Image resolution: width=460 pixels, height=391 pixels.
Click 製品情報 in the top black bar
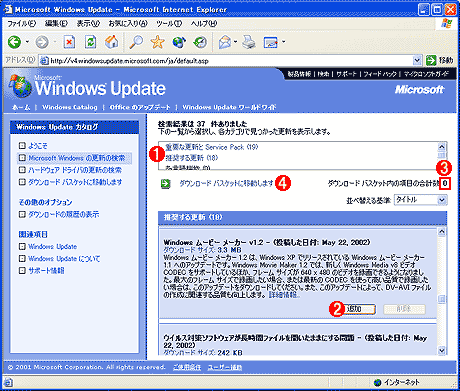(299, 74)
